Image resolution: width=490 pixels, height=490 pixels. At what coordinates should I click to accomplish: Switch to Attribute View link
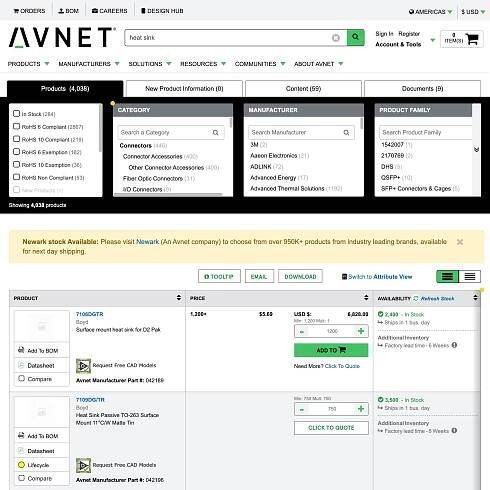(x=377, y=277)
